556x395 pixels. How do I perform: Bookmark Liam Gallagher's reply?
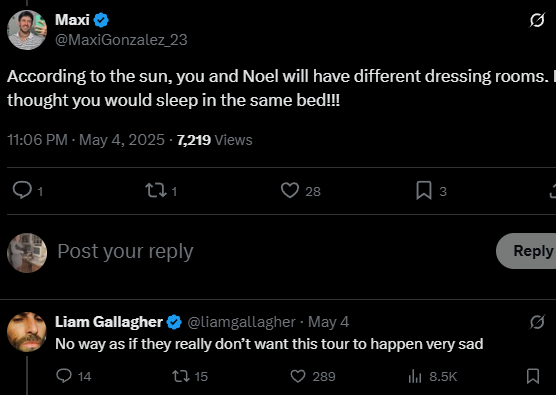click(x=533, y=376)
